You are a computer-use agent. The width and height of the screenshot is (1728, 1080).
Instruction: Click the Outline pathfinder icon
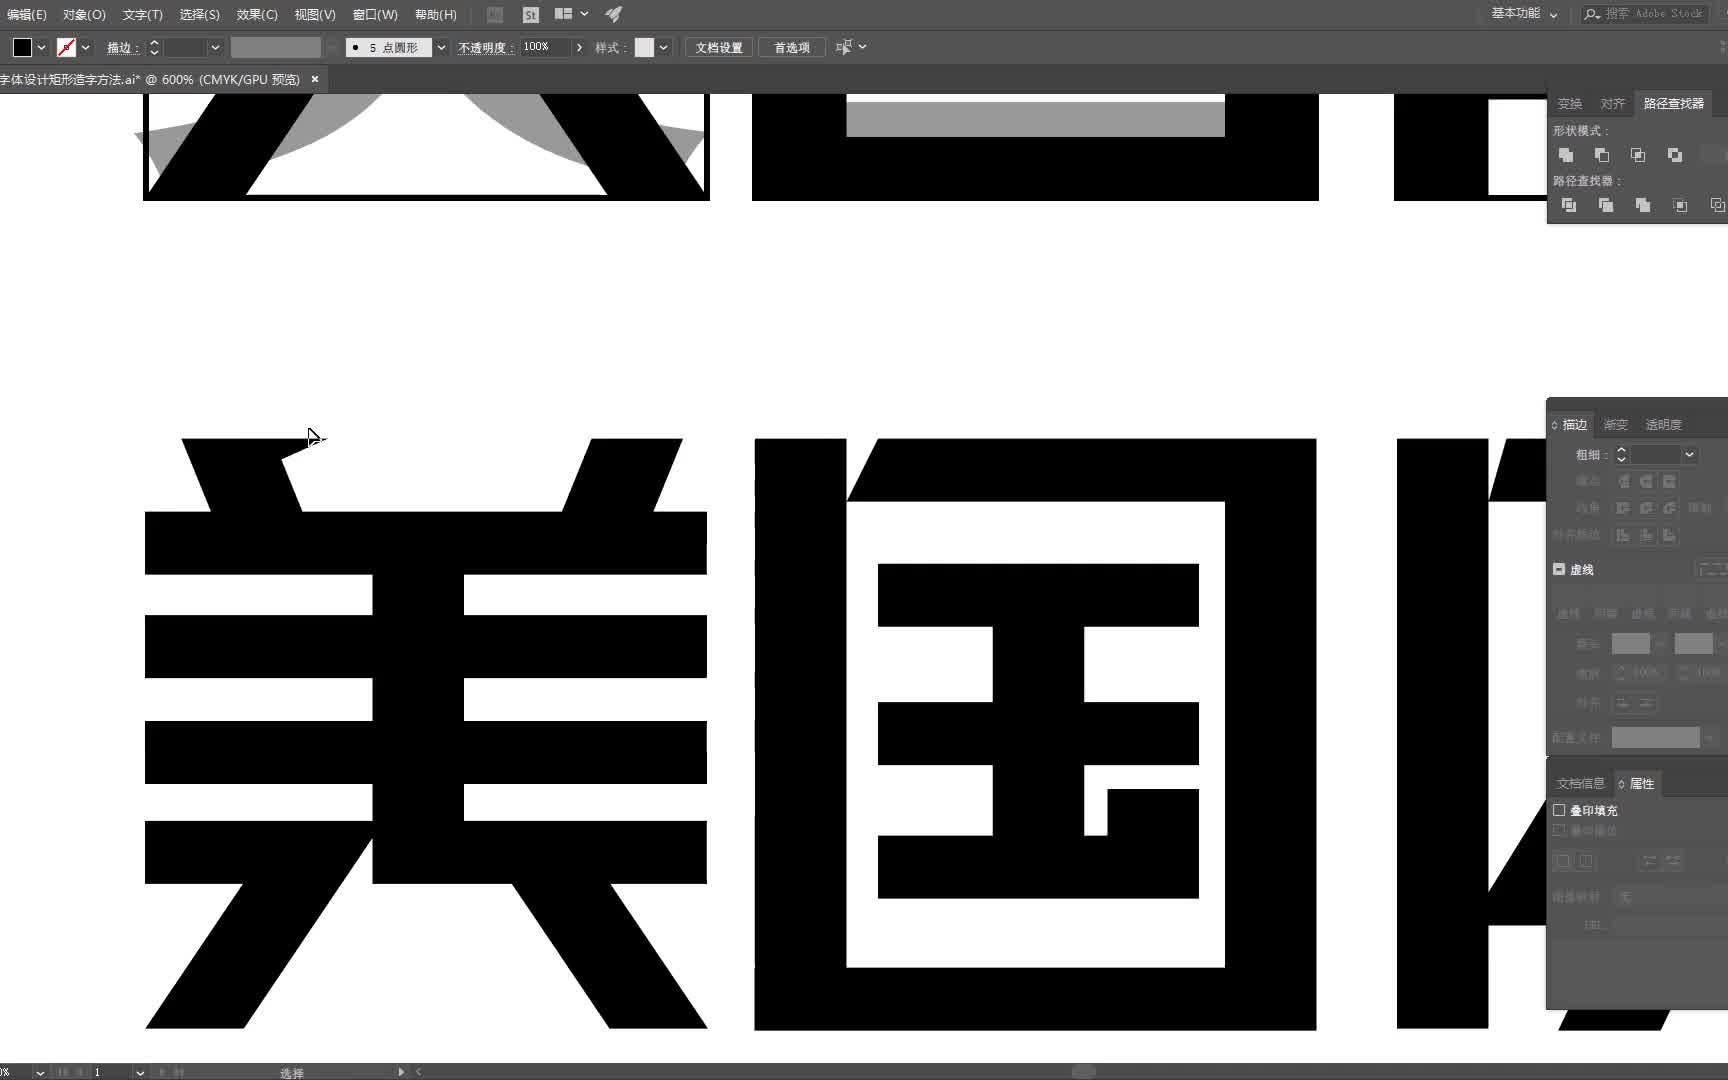point(1717,205)
